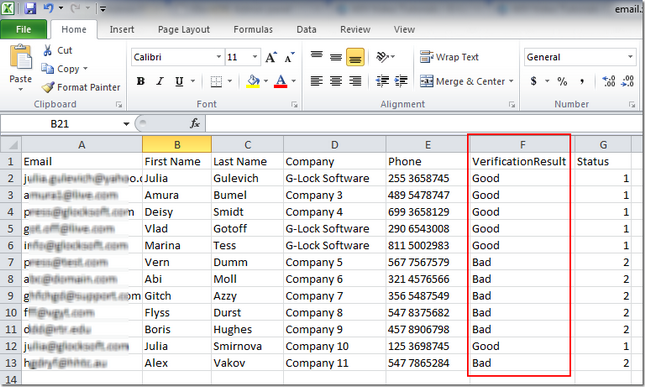This screenshot has height=387, width=645.
Task: Click the Redo arrow icon
Action: pos(75,8)
